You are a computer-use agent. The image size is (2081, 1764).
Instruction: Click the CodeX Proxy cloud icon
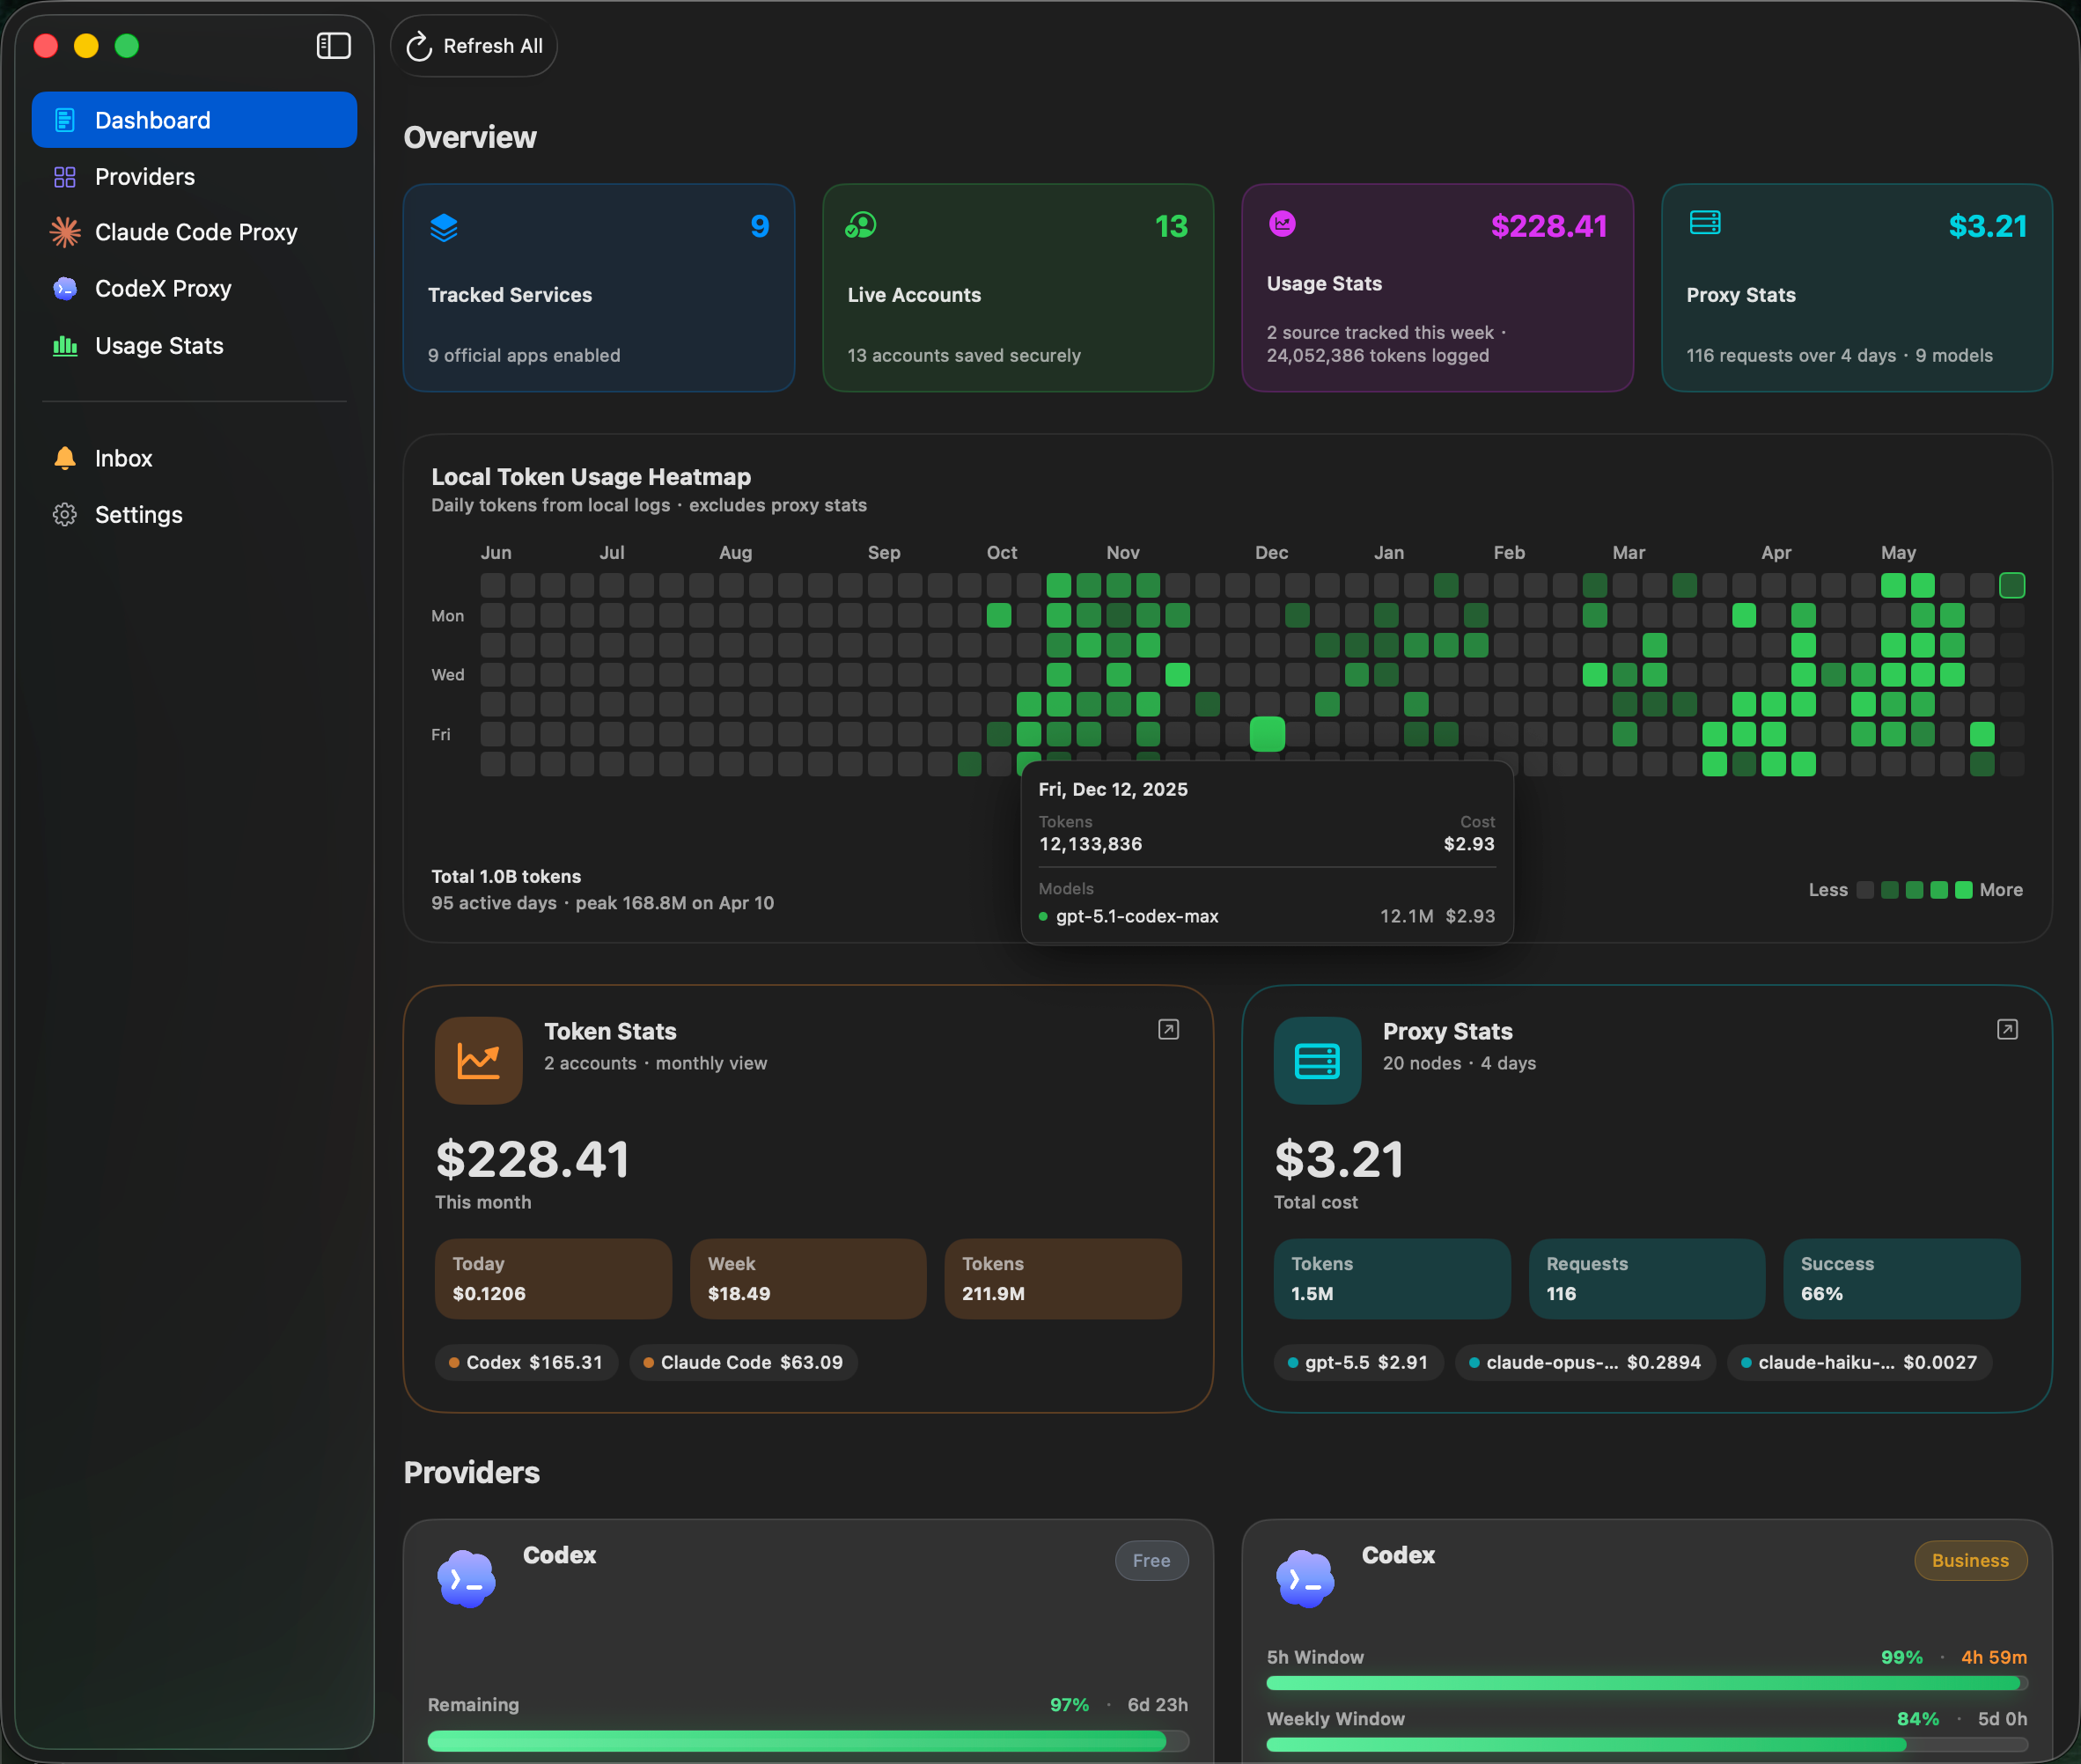pos(65,289)
